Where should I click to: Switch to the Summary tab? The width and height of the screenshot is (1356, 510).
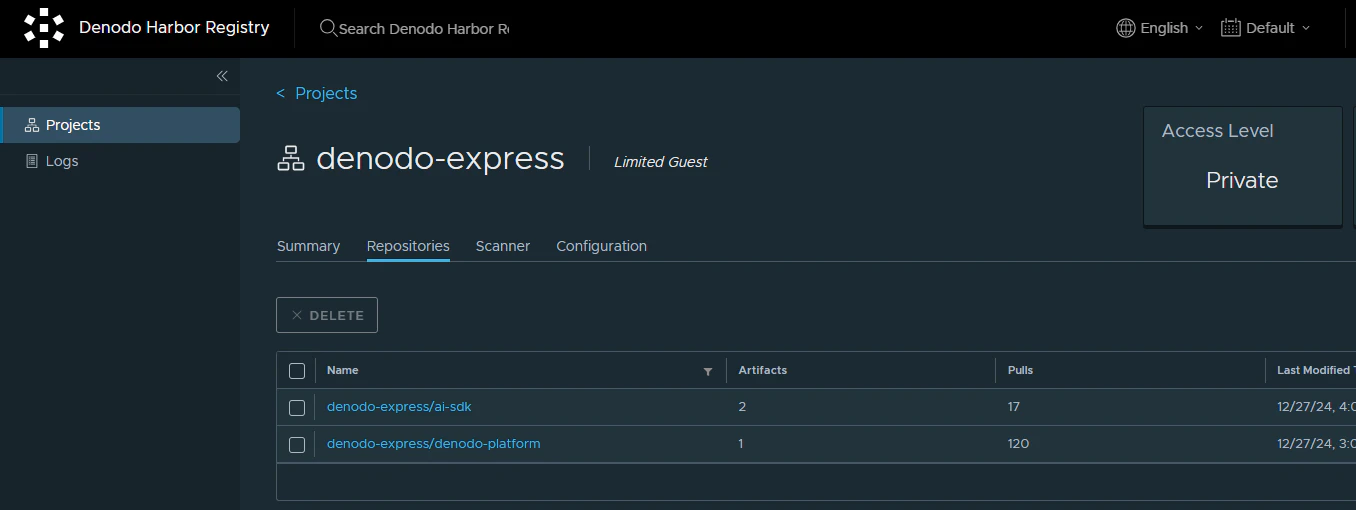[x=308, y=246]
